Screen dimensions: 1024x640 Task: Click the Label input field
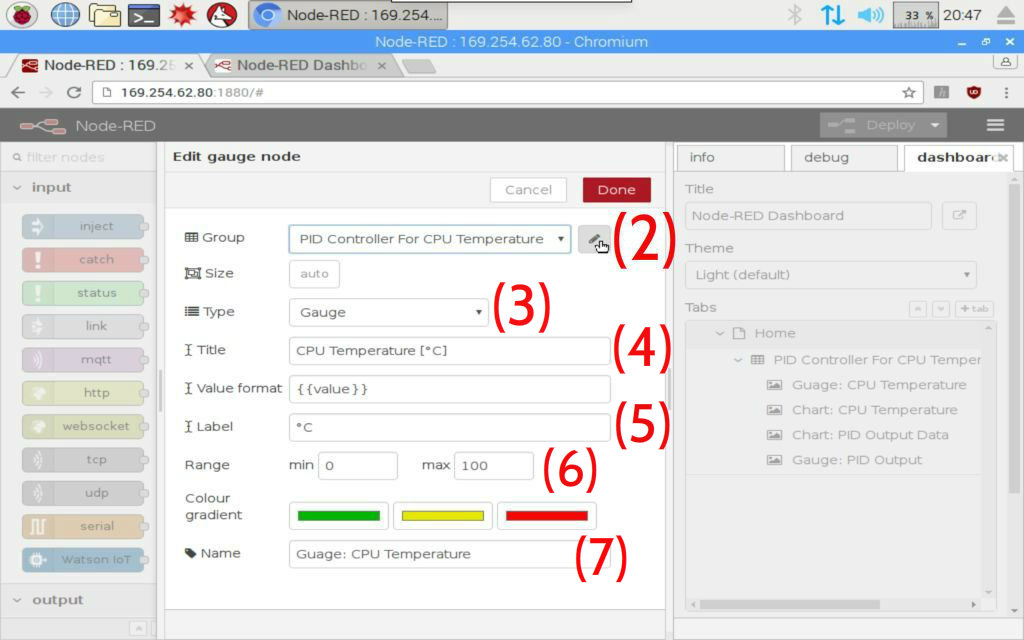tap(449, 427)
